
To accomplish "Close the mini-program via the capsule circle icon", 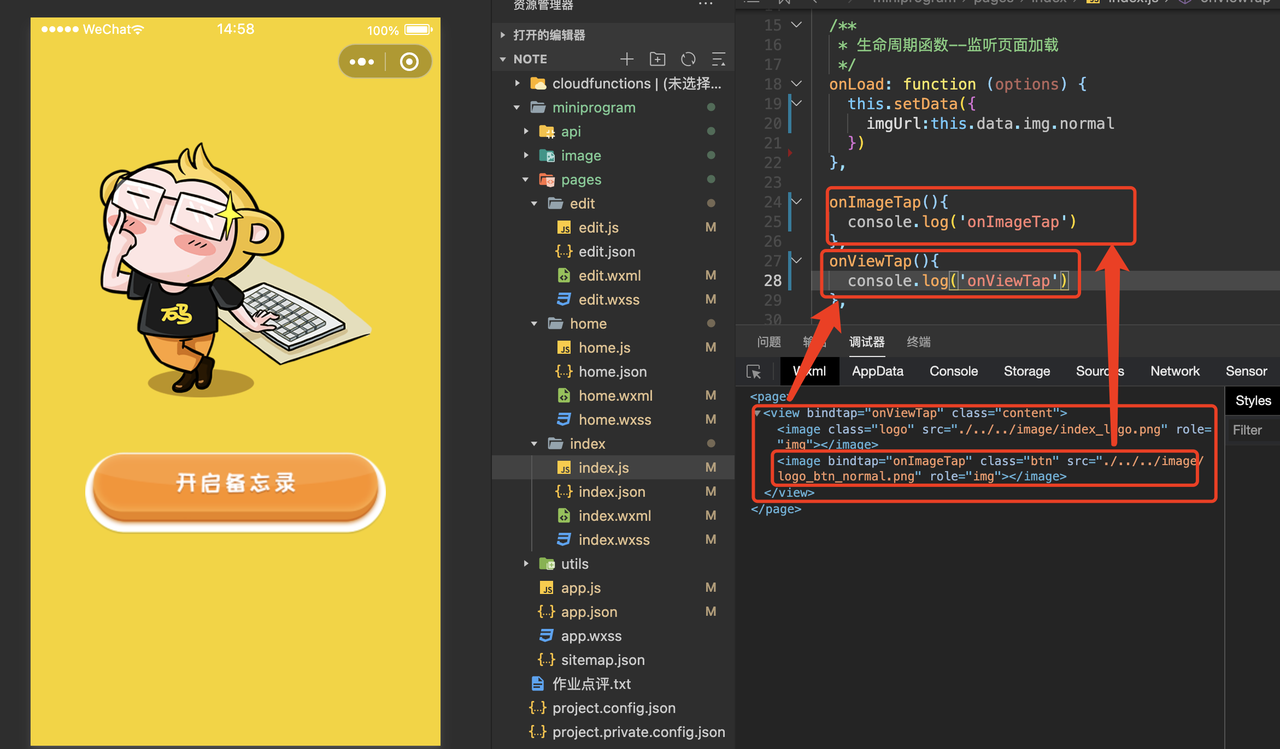I will (408, 62).
